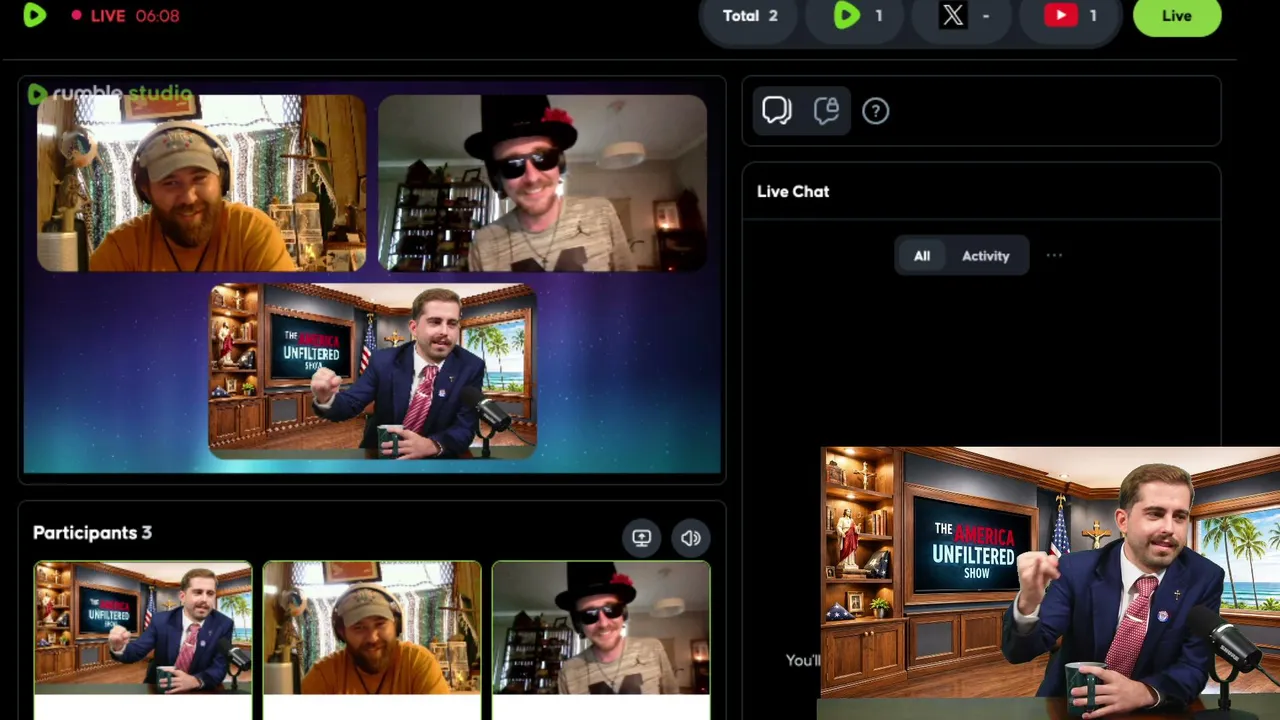The image size is (1280, 720).
Task: Click the speaker audio icon in Participants
Action: pyautogui.click(x=691, y=538)
